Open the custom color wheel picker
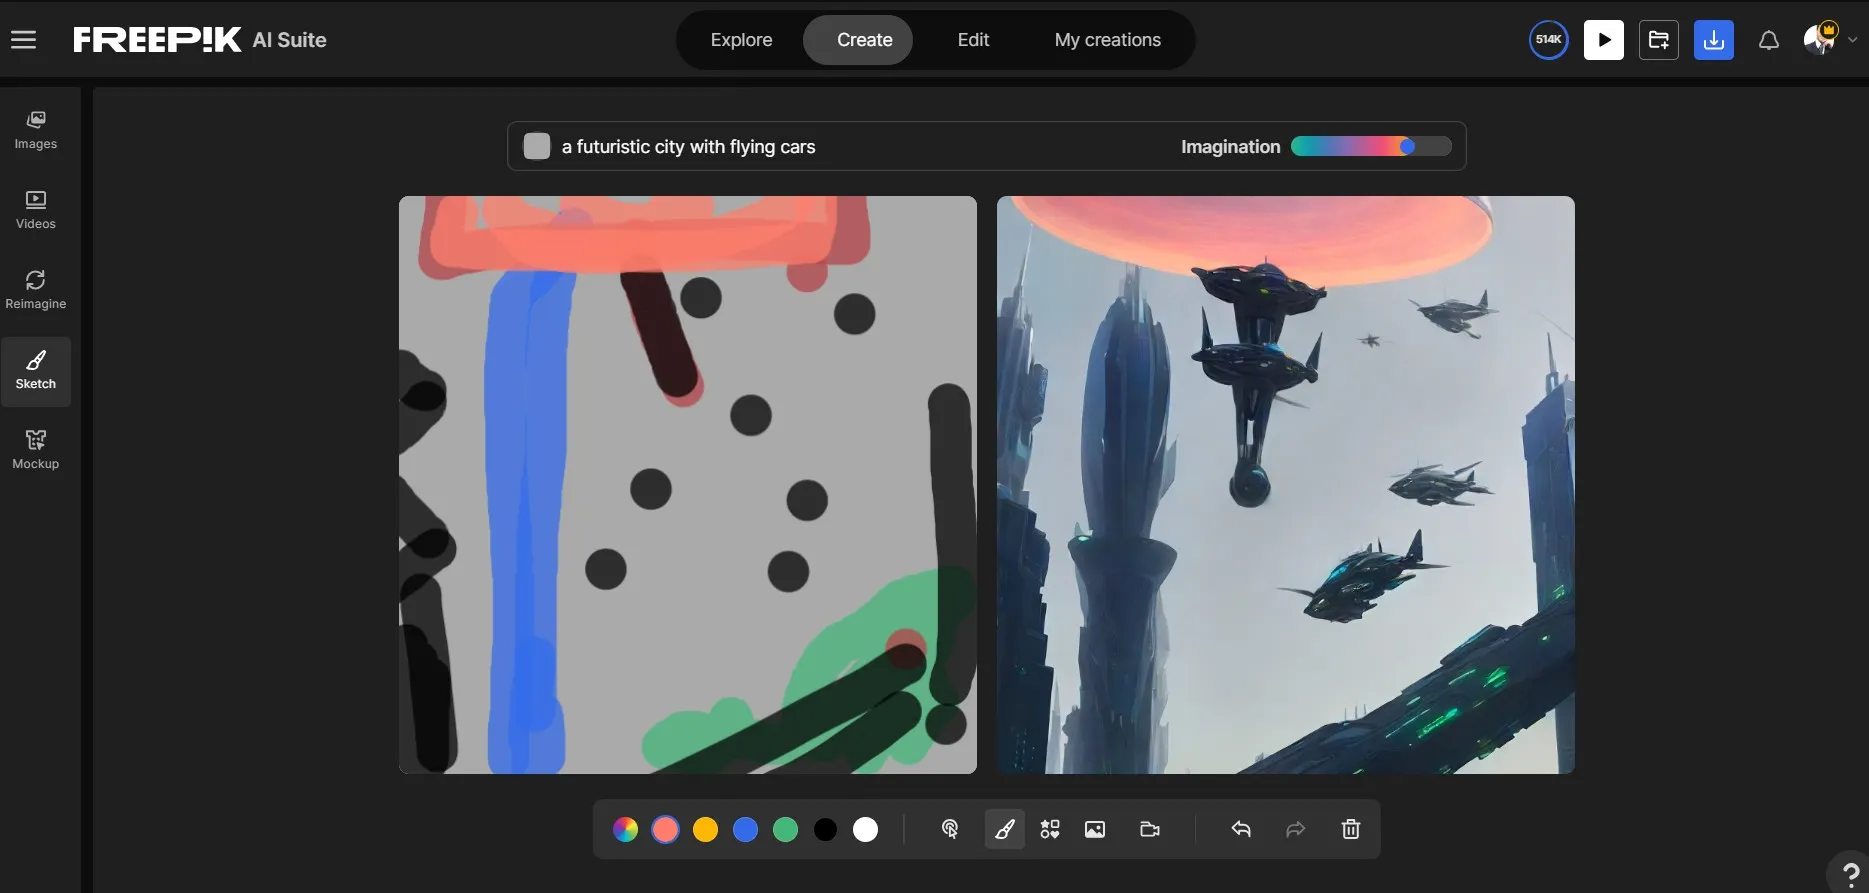Image resolution: width=1869 pixels, height=893 pixels. point(625,829)
